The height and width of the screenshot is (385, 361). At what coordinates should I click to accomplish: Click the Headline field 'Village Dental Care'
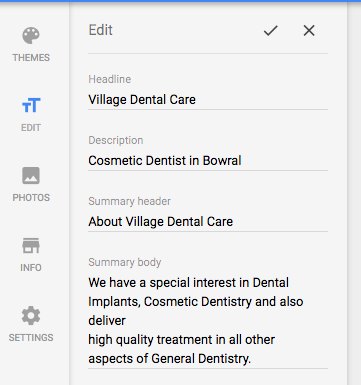(x=208, y=100)
